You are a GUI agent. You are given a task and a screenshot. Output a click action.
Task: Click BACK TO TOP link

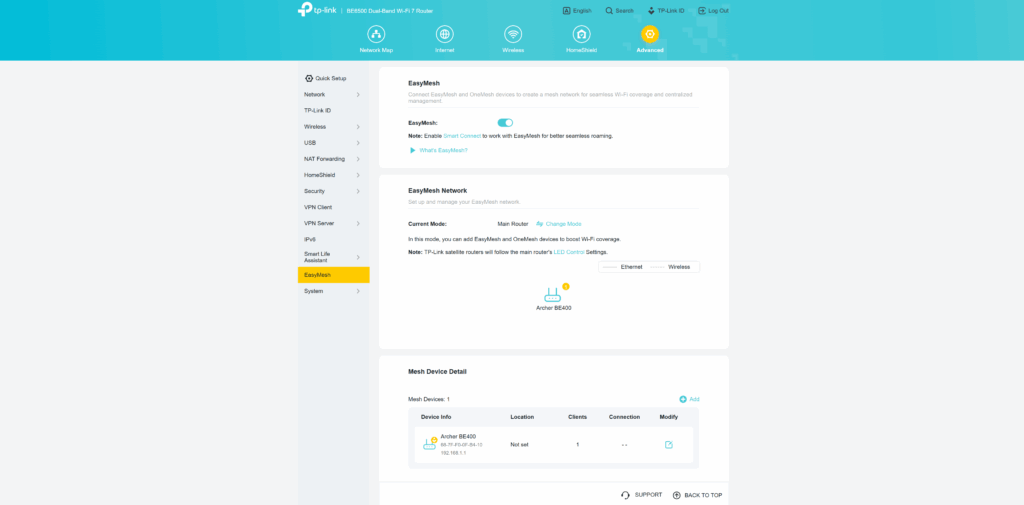[x=703, y=495]
